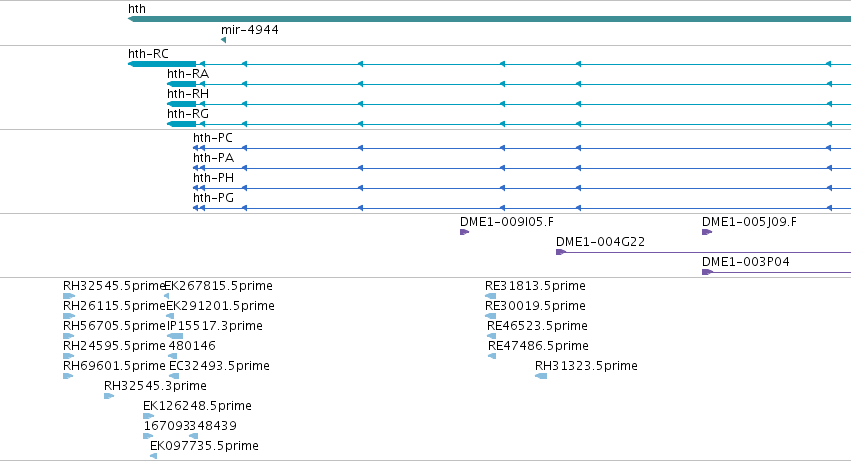
Task: Click the RE46523.5prime label
Action: pos(537,326)
